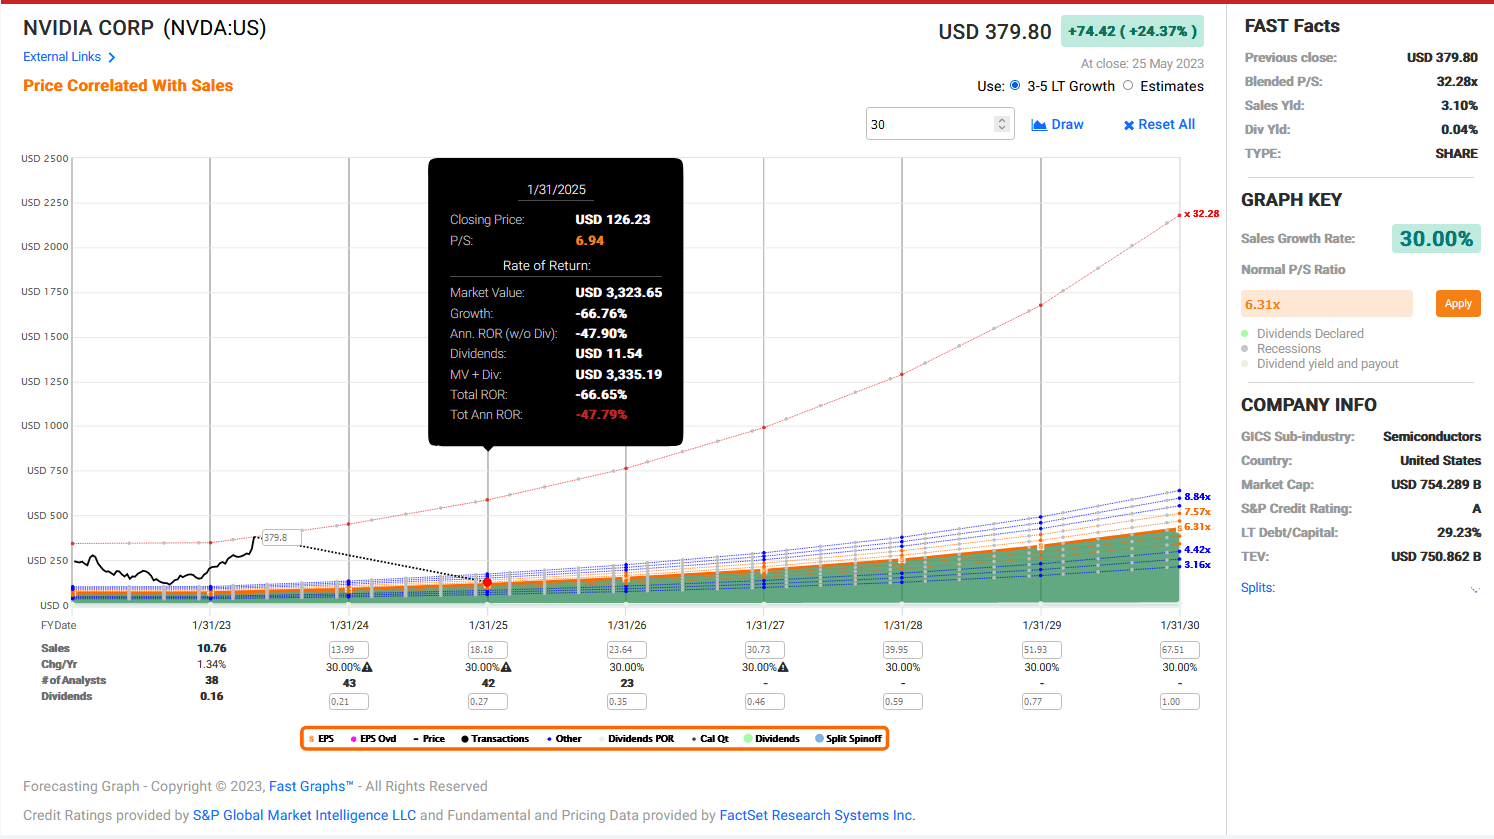Toggle the Cal Qt legend item
1494x839 pixels.
click(710, 739)
